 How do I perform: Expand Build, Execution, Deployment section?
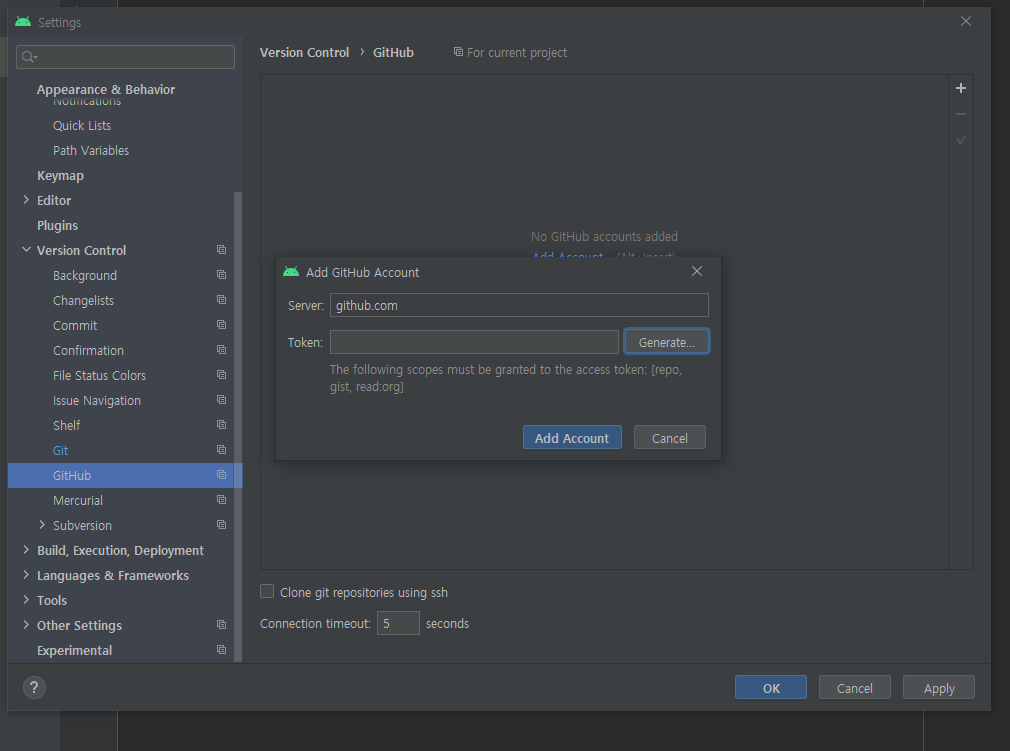coord(26,550)
